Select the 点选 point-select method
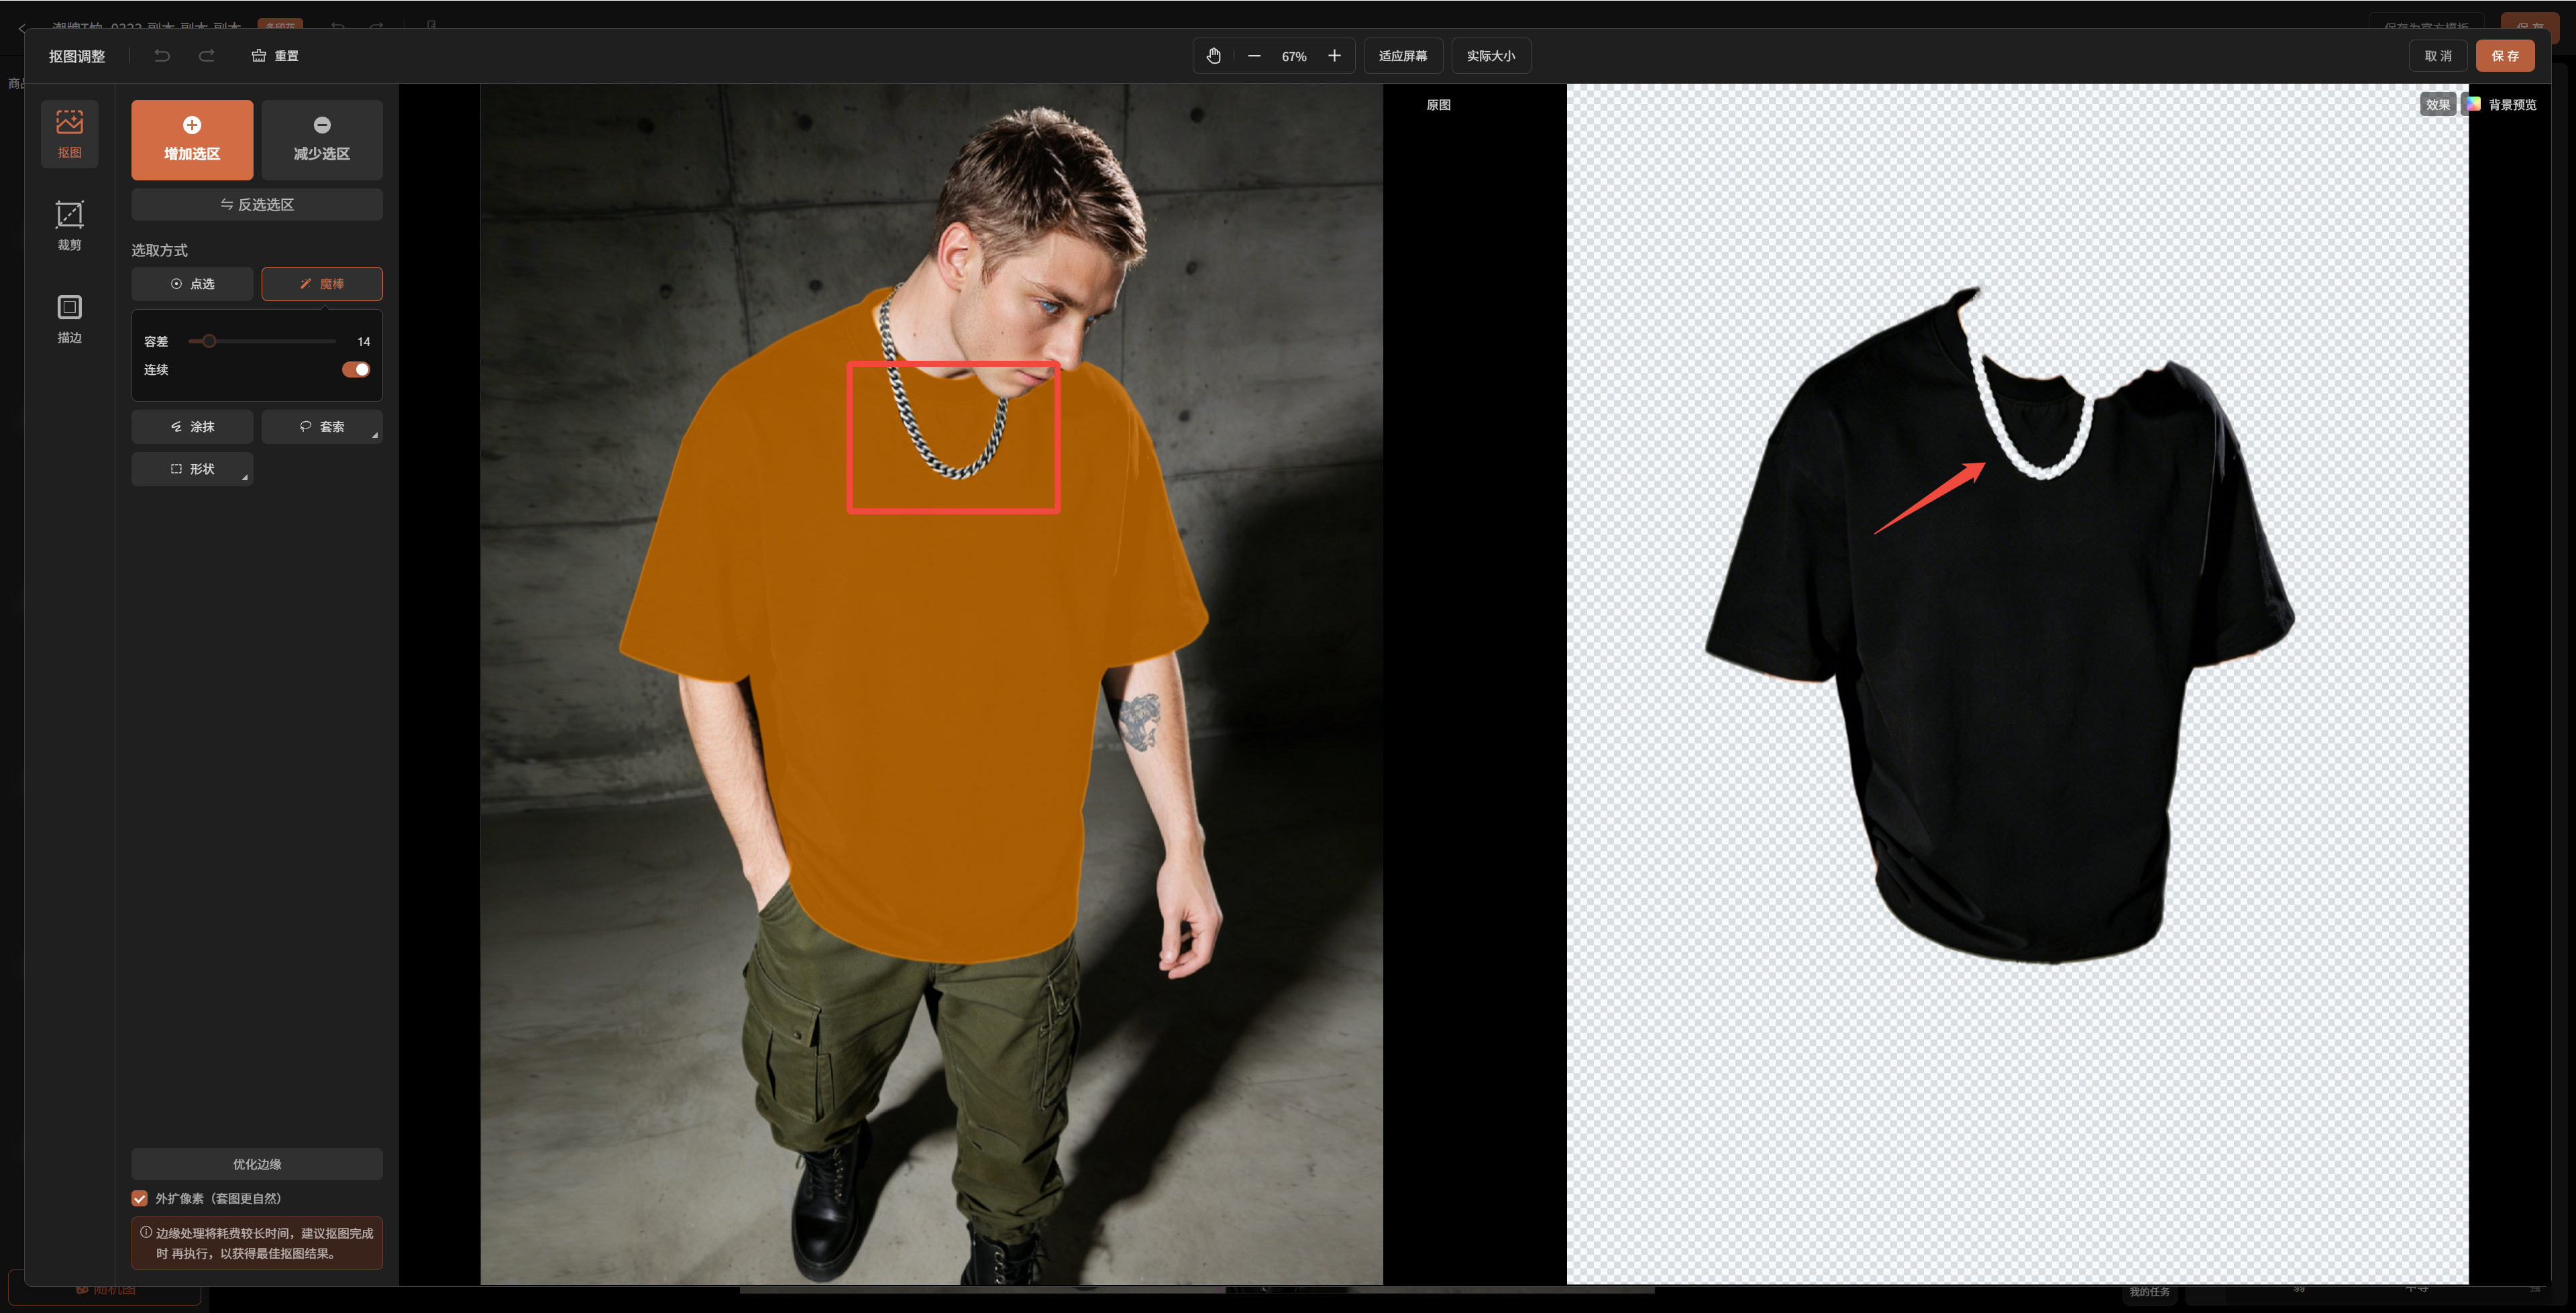Viewport: 2576px width, 1313px height. pos(192,284)
